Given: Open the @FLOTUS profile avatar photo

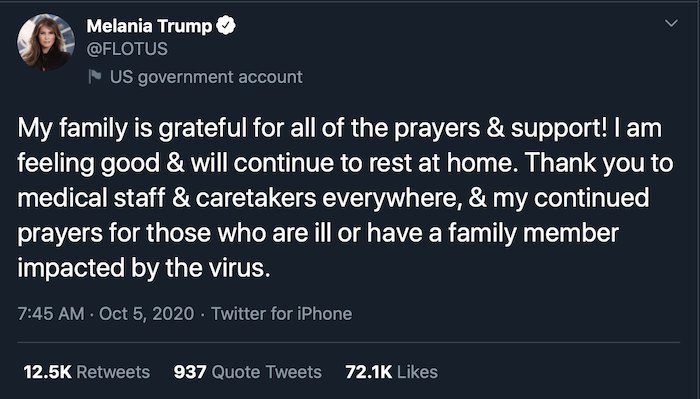Looking at the screenshot, I should (x=46, y=42).
